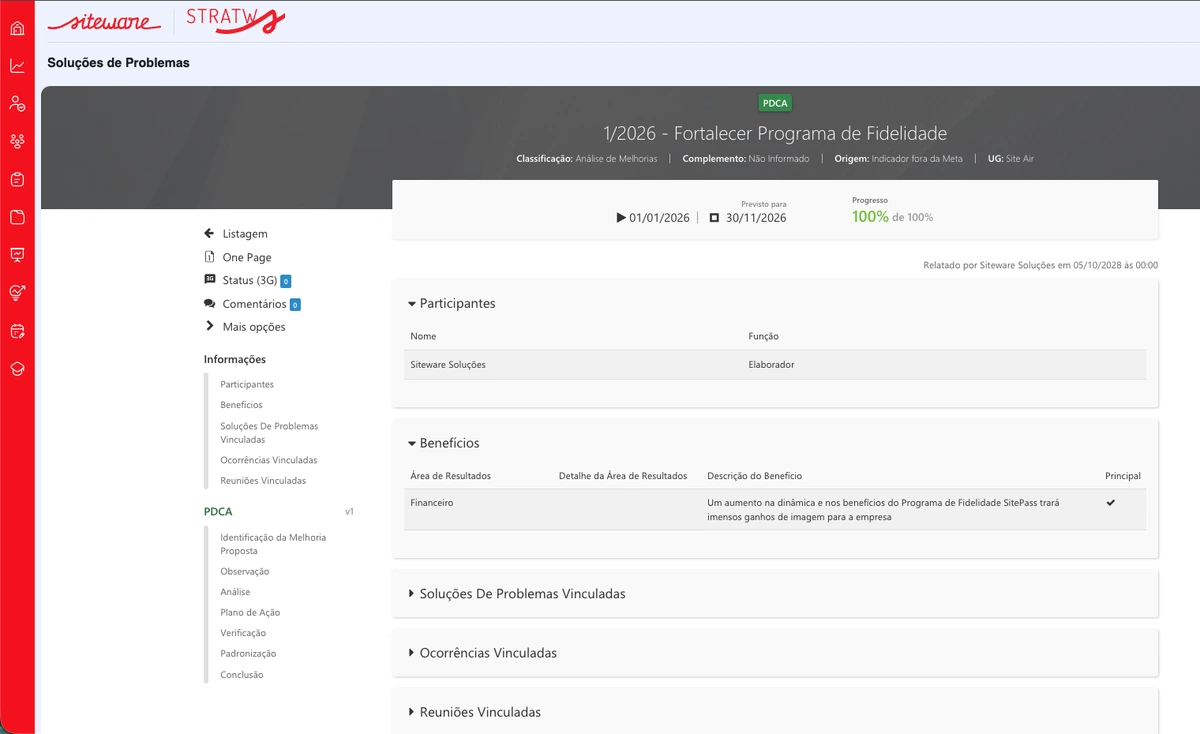Jump to Padronização step in PDCA menu

click(x=248, y=653)
